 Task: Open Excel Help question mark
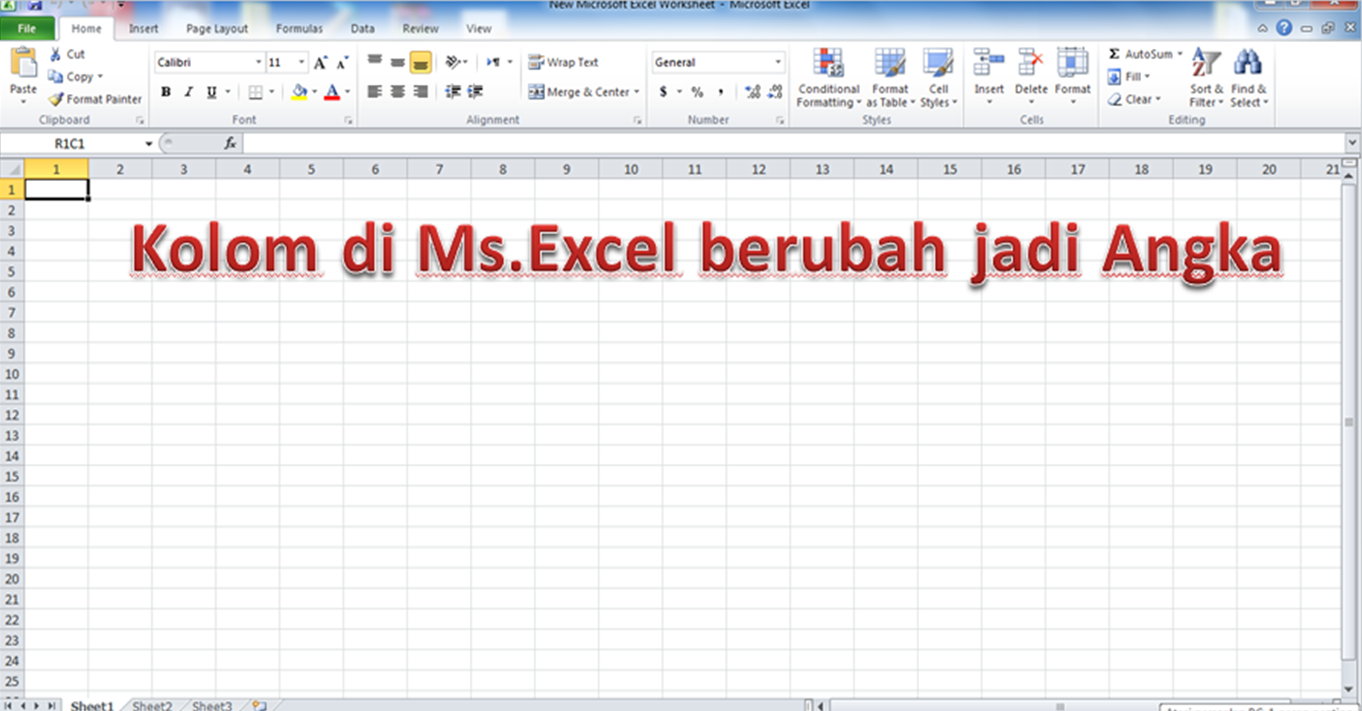click(1284, 29)
